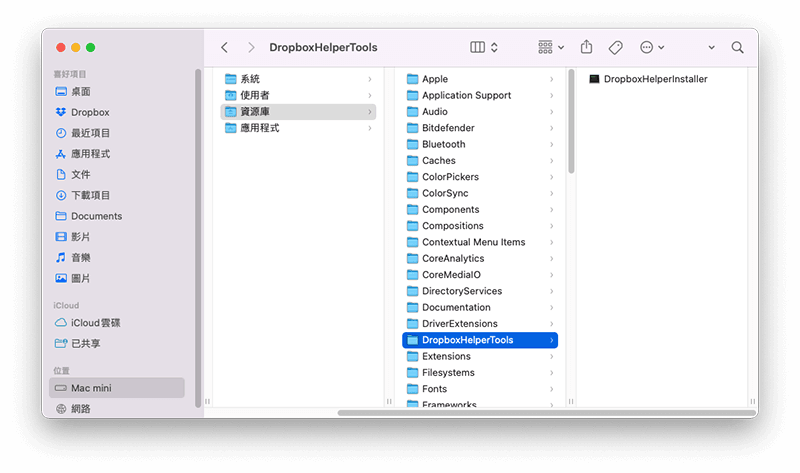Select the Components folder
Image resolution: width=800 pixels, height=473 pixels.
pyautogui.click(x=480, y=210)
